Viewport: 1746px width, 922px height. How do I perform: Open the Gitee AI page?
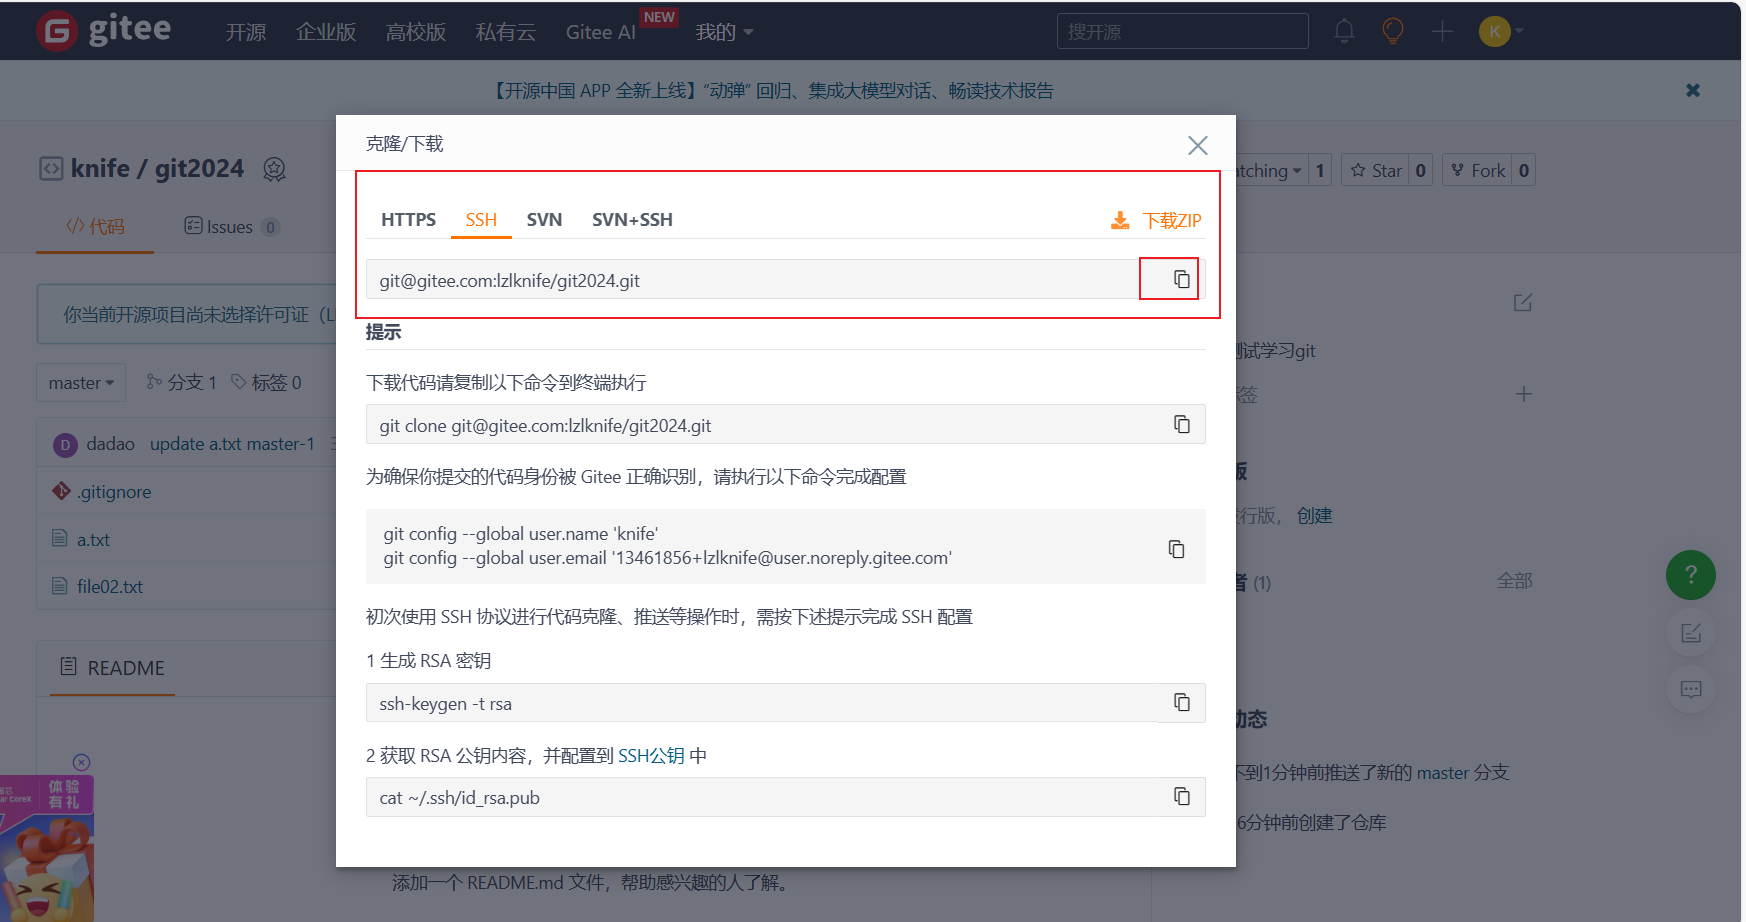click(x=601, y=32)
